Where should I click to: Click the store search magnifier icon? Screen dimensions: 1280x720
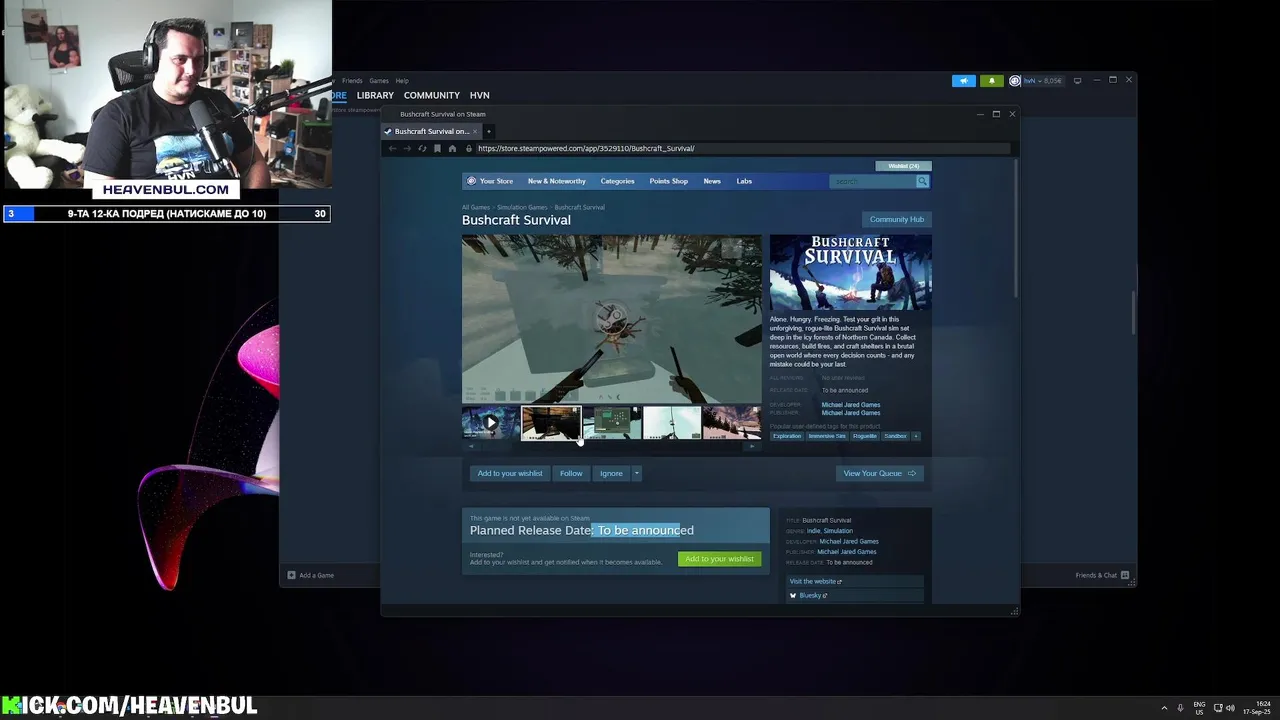coord(922,181)
